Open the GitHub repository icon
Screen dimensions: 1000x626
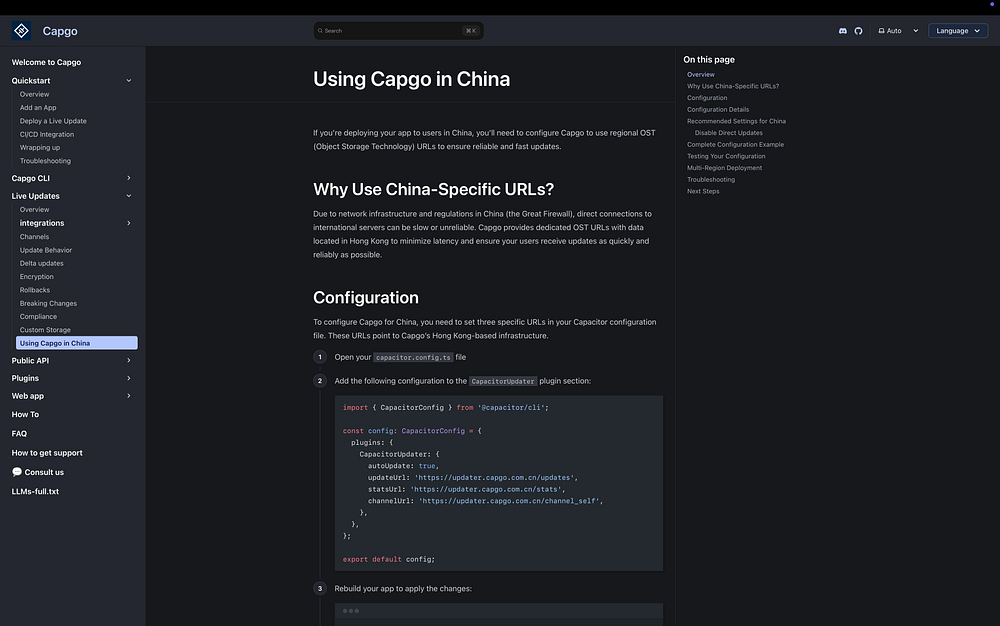[857, 31]
